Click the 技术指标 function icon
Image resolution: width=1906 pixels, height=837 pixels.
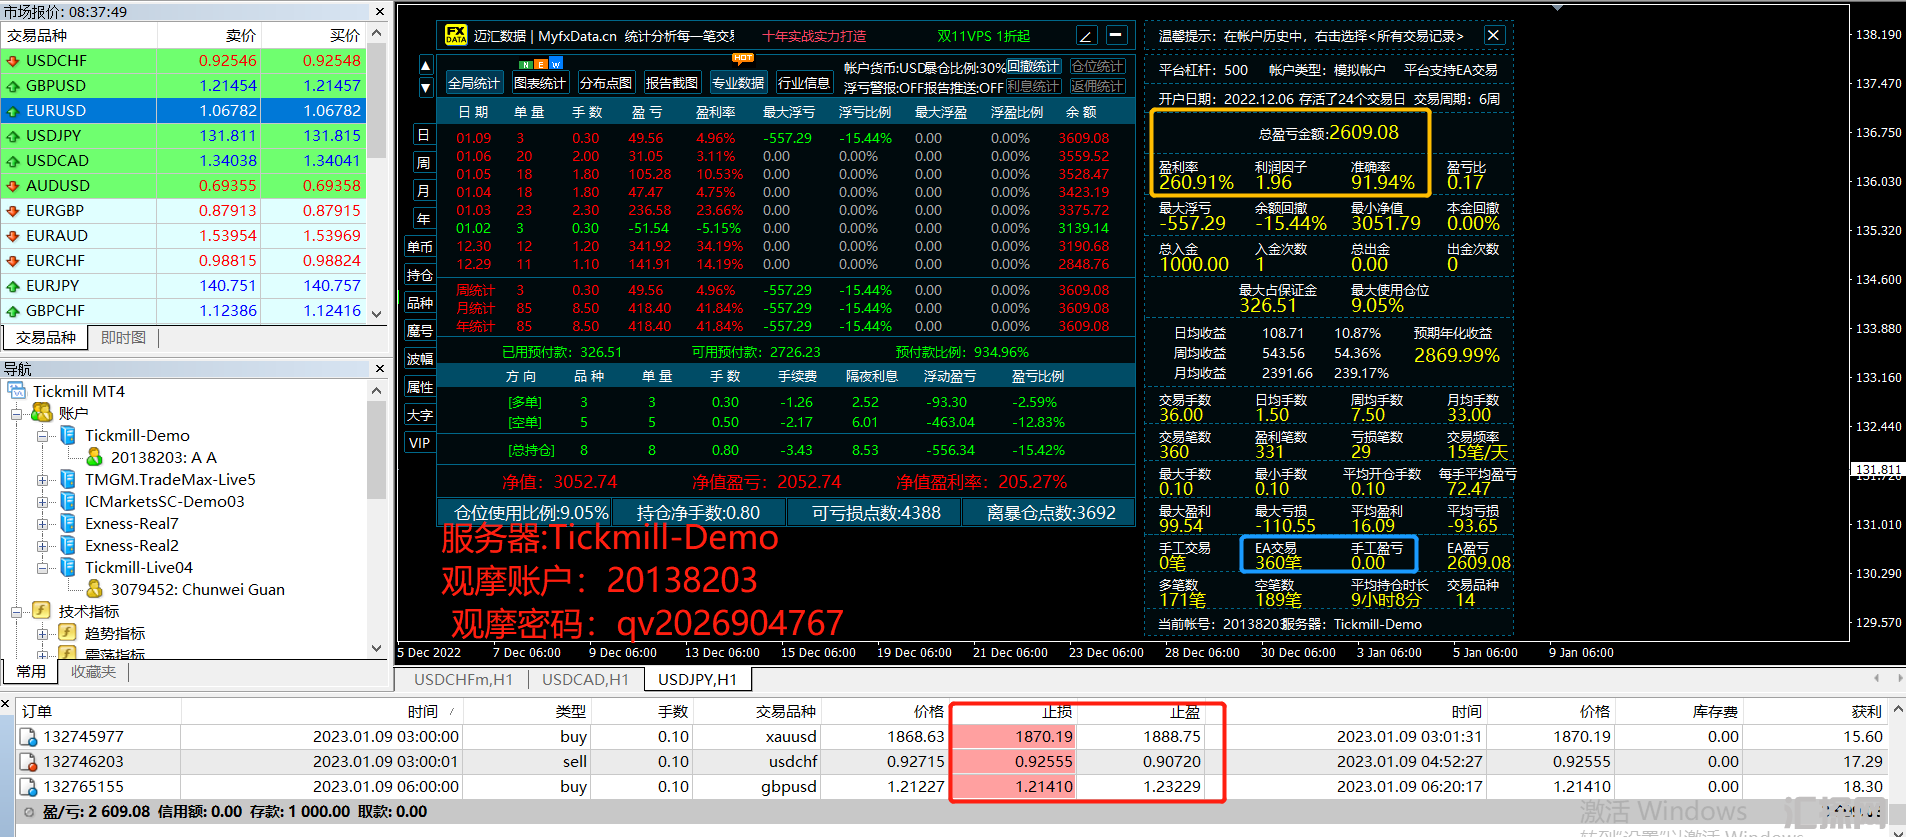[42, 611]
